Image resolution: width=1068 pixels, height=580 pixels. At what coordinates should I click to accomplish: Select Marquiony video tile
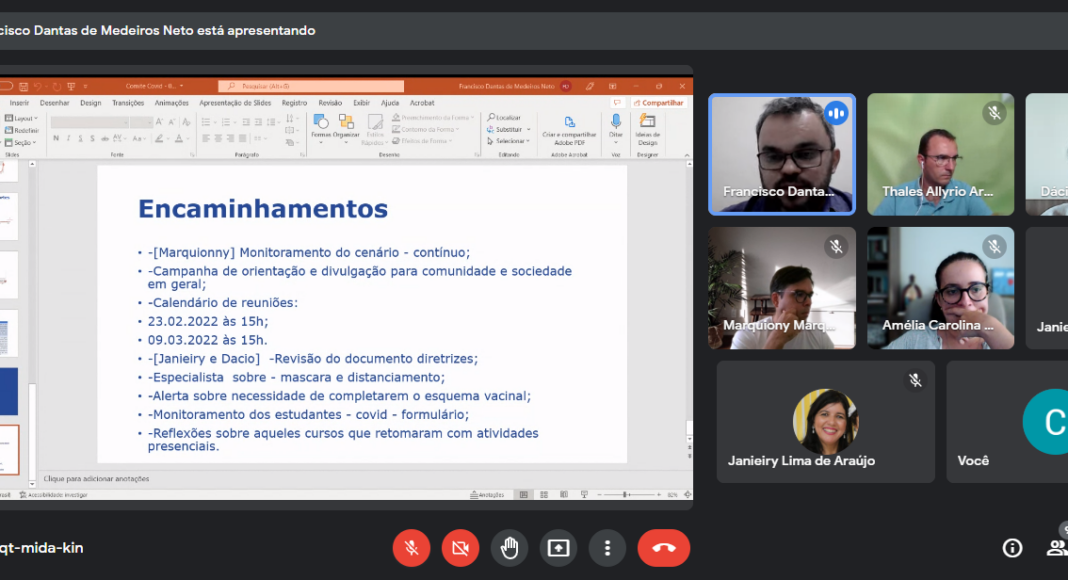click(782, 288)
